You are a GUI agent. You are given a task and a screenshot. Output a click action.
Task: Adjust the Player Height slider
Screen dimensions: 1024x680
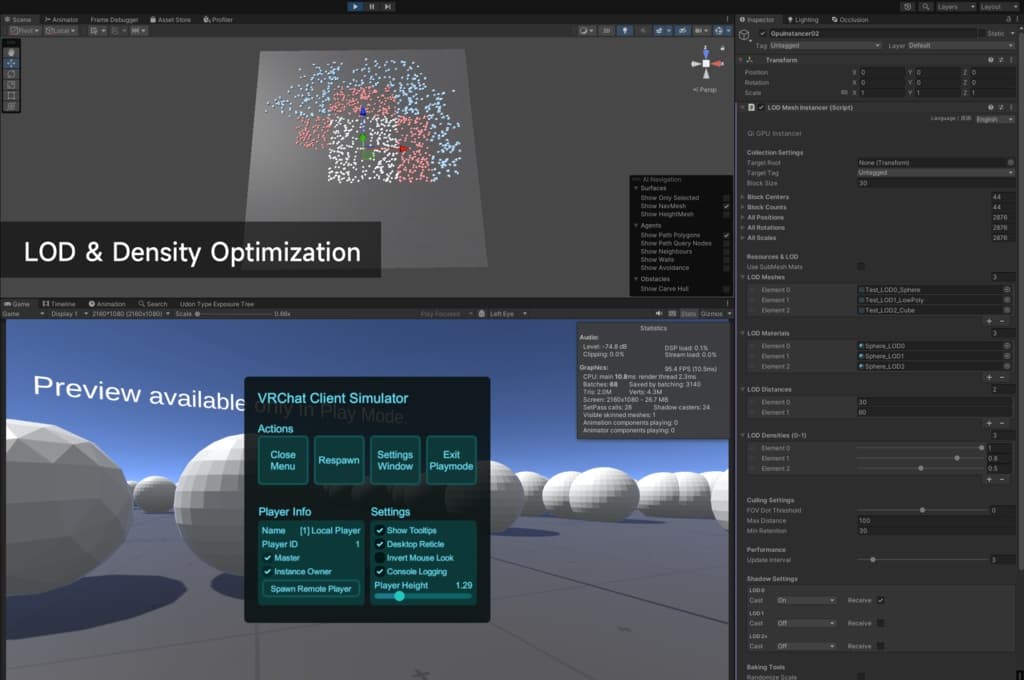pos(399,596)
